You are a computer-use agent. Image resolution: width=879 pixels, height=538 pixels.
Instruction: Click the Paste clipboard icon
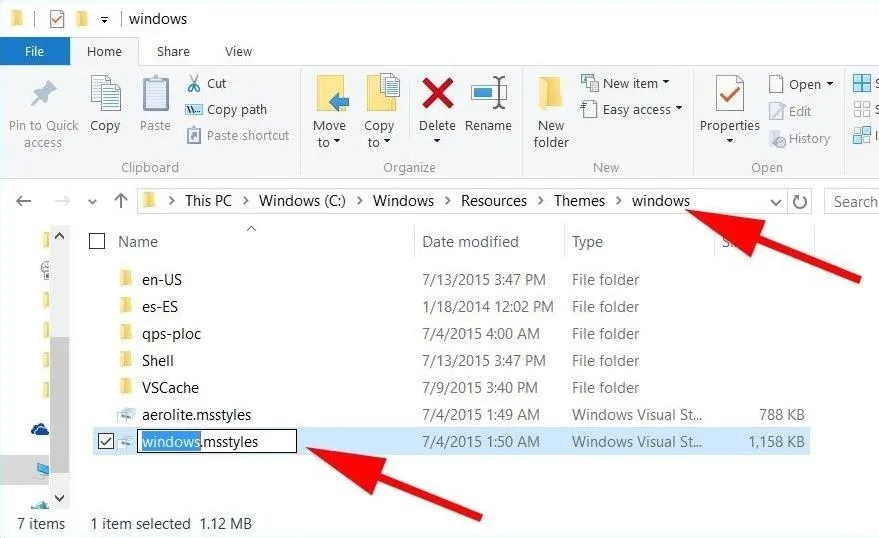pos(155,93)
